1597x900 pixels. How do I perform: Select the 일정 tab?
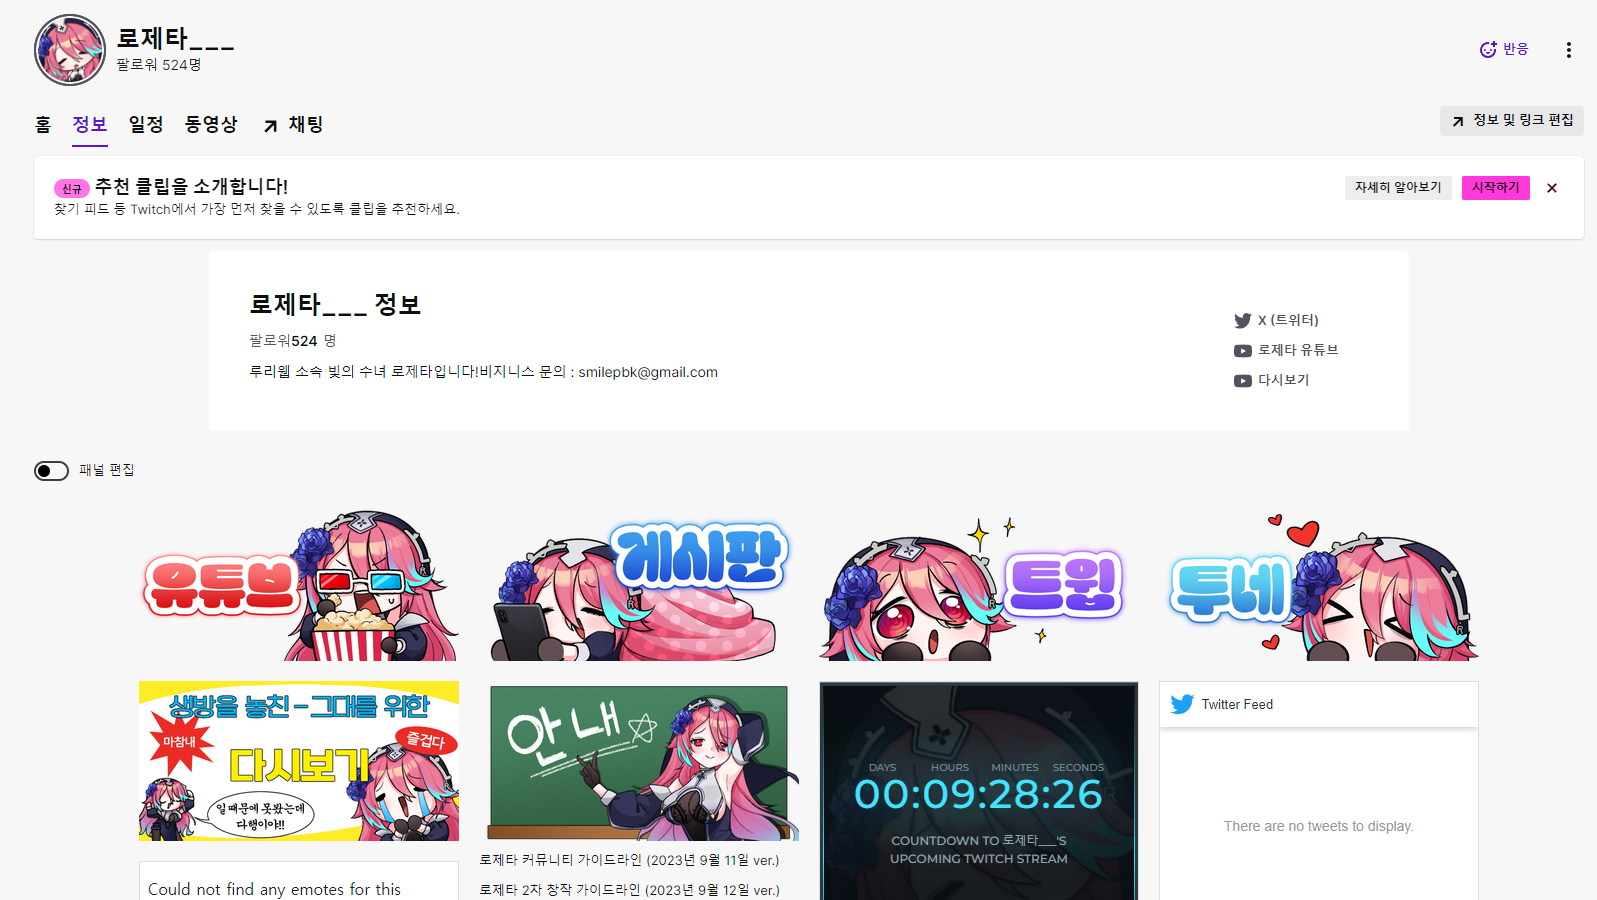click(146, 124)
